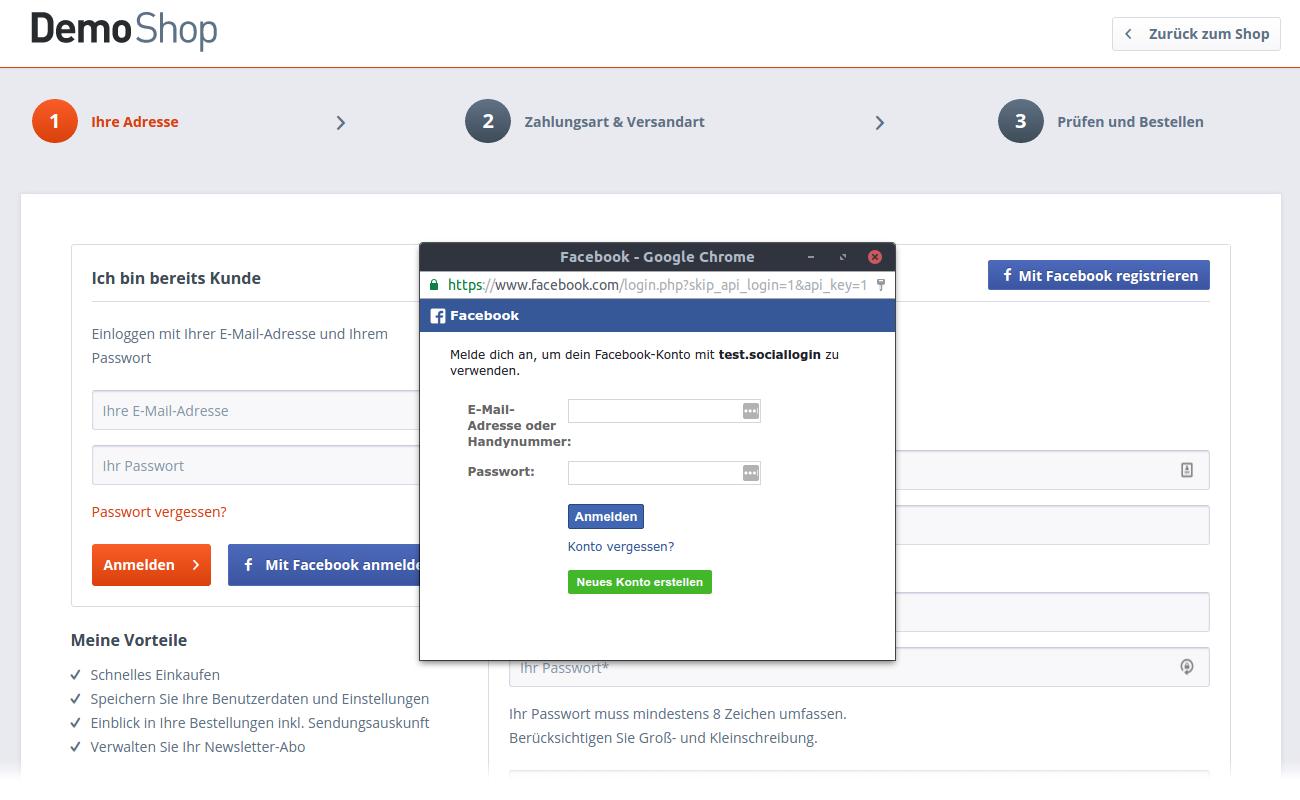Close the Facebook Chrome popup window
The height and width of the screenshot is (800, 1300).
875,257
